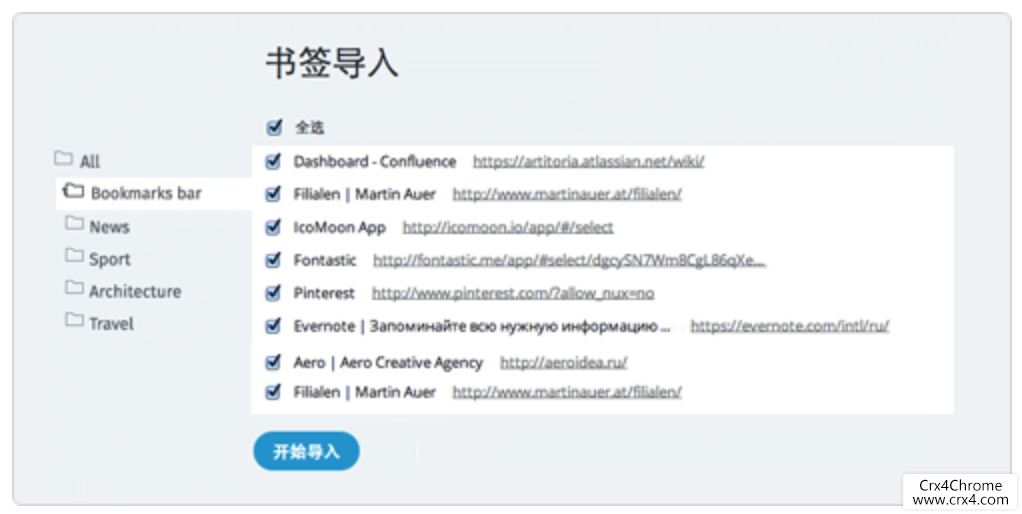Screen dimensions: 1022x514
Task: Click the All folder icon
Action: pyautogui.click(x=64, y=159)
